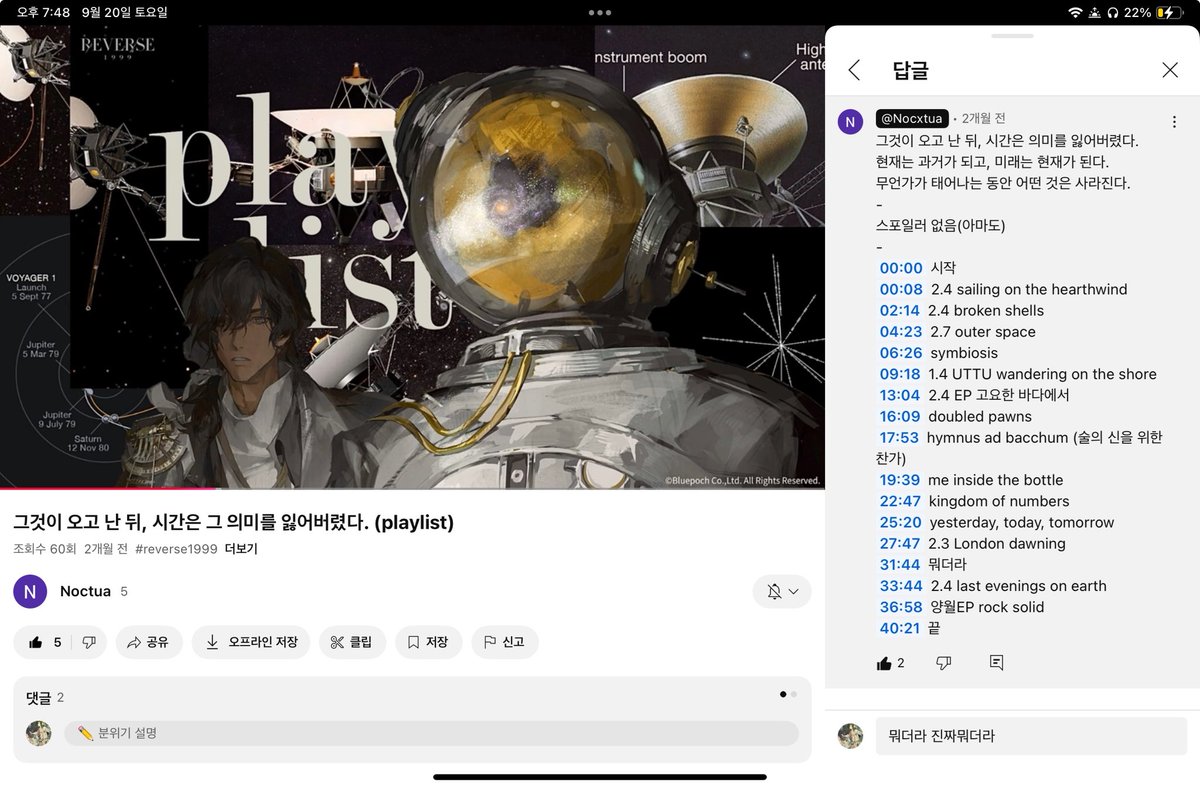Viewport: 1200px width, 788px height.
Task: Jump to timestamp 16:09 doubled pawns
Action: click(900, 416)
